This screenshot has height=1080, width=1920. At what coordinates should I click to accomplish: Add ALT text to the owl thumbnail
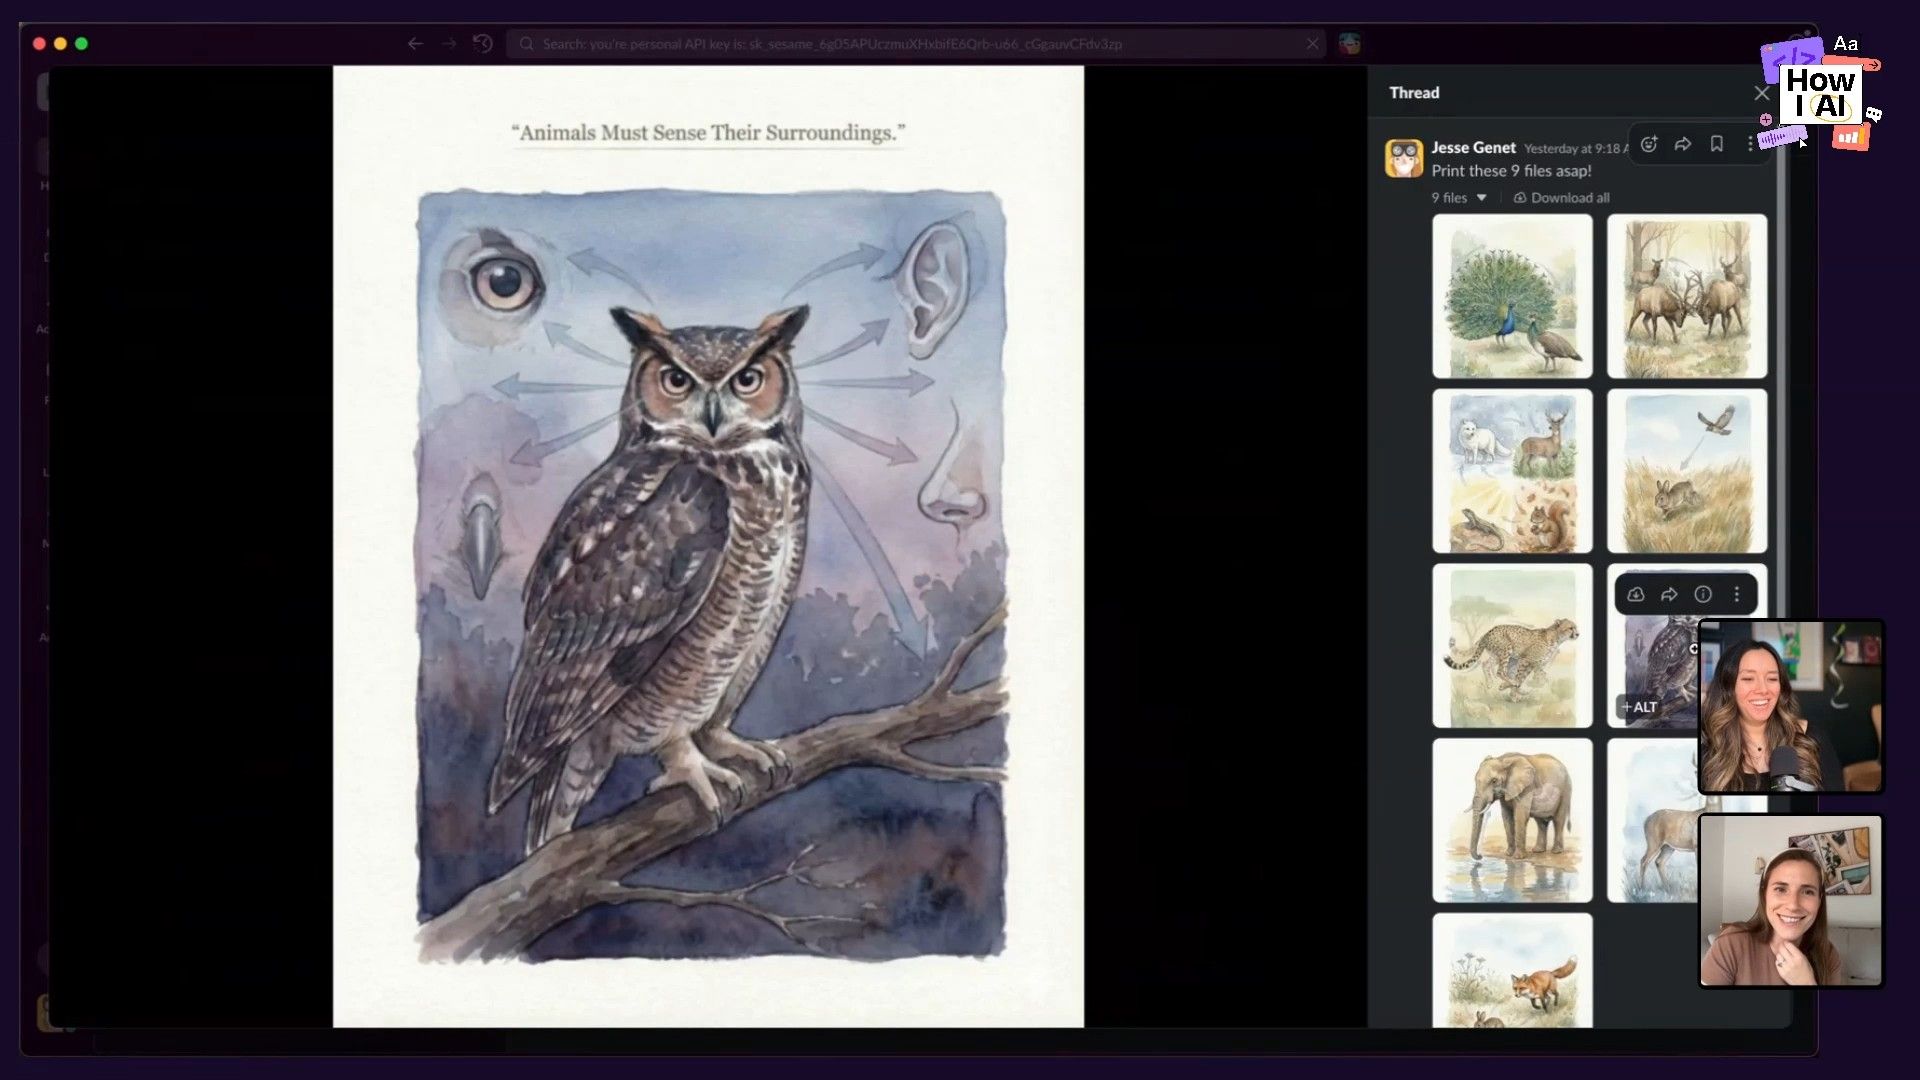(x=1640, y=707)
